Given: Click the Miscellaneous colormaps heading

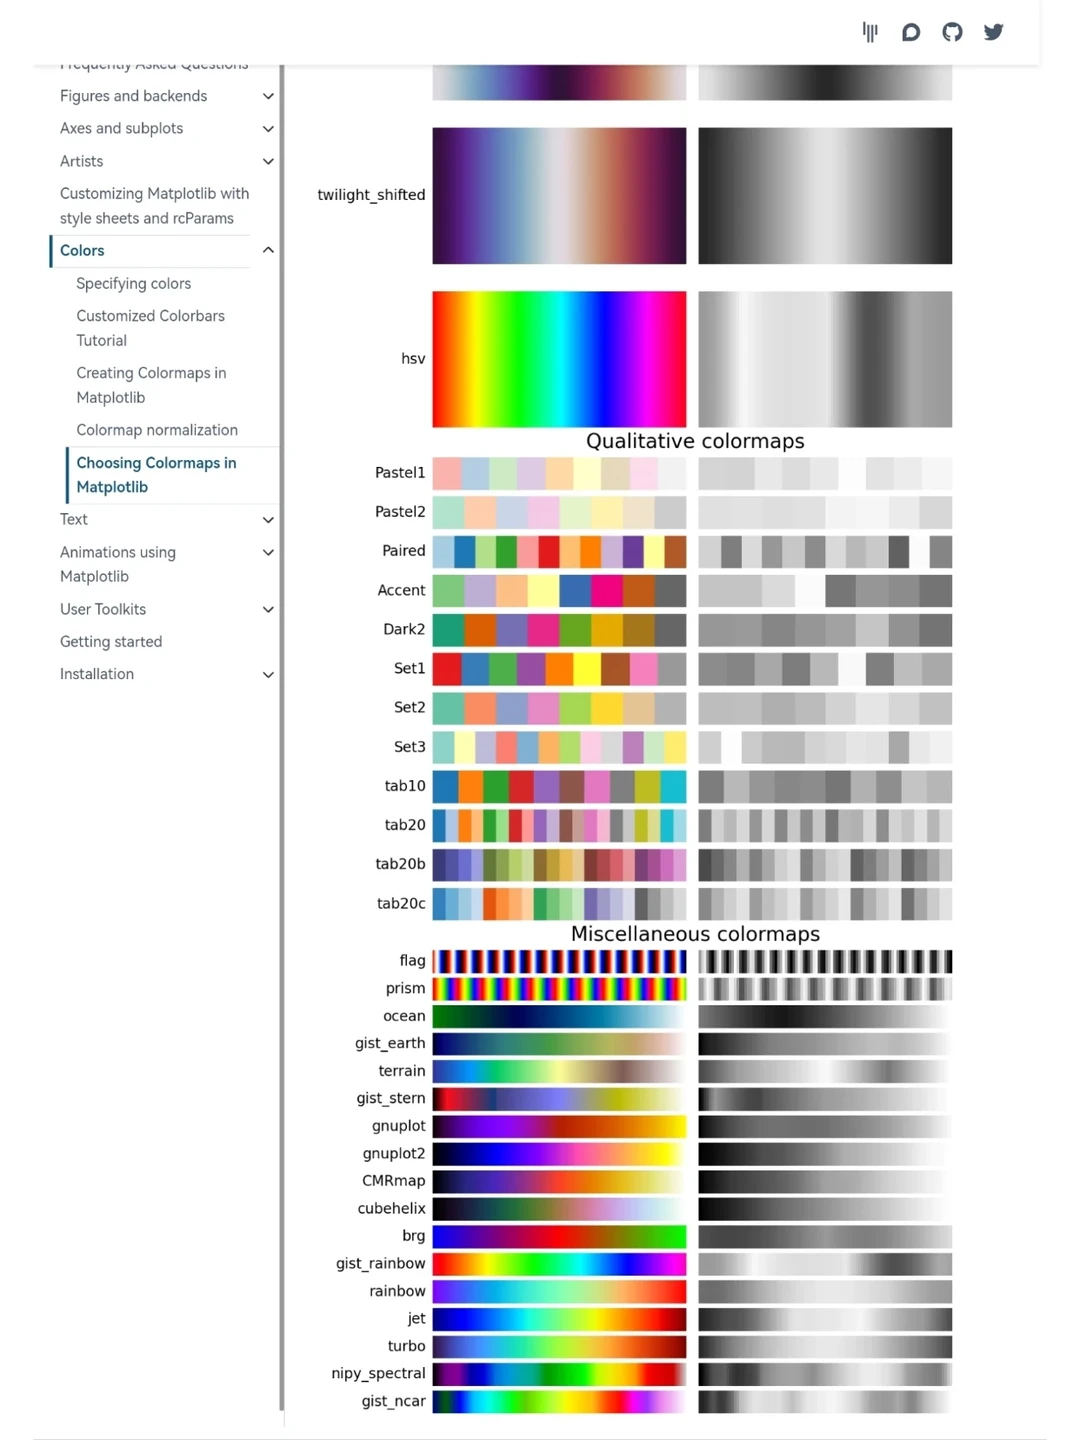Looking at the screenshot, I should tap(695, 934).
